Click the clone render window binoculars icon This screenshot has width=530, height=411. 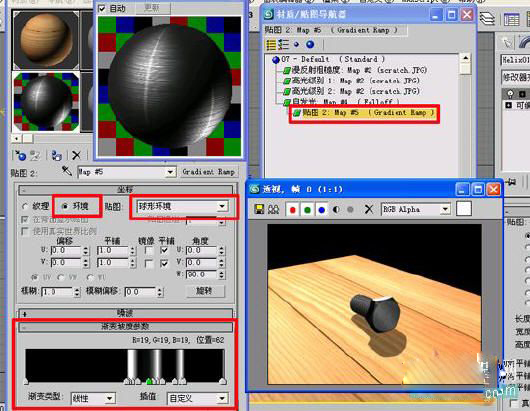pyautogui.click(x=273, y=209)
